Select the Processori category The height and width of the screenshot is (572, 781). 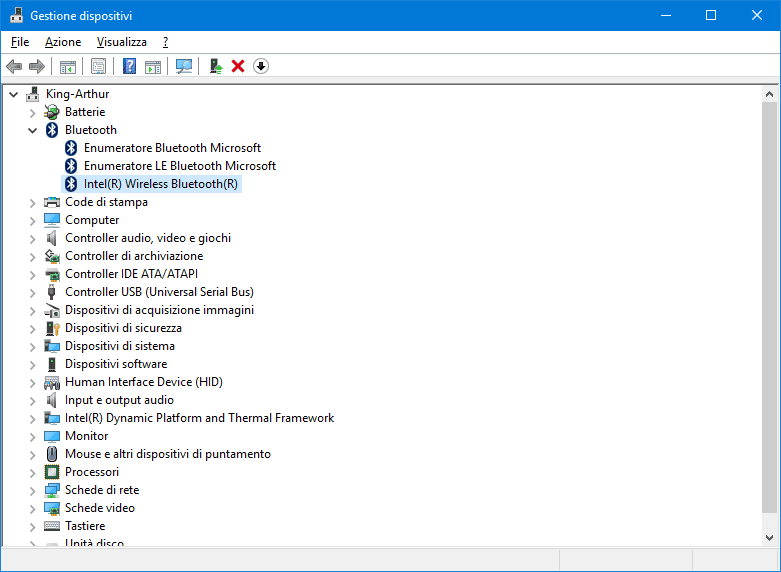pos(91,472)
